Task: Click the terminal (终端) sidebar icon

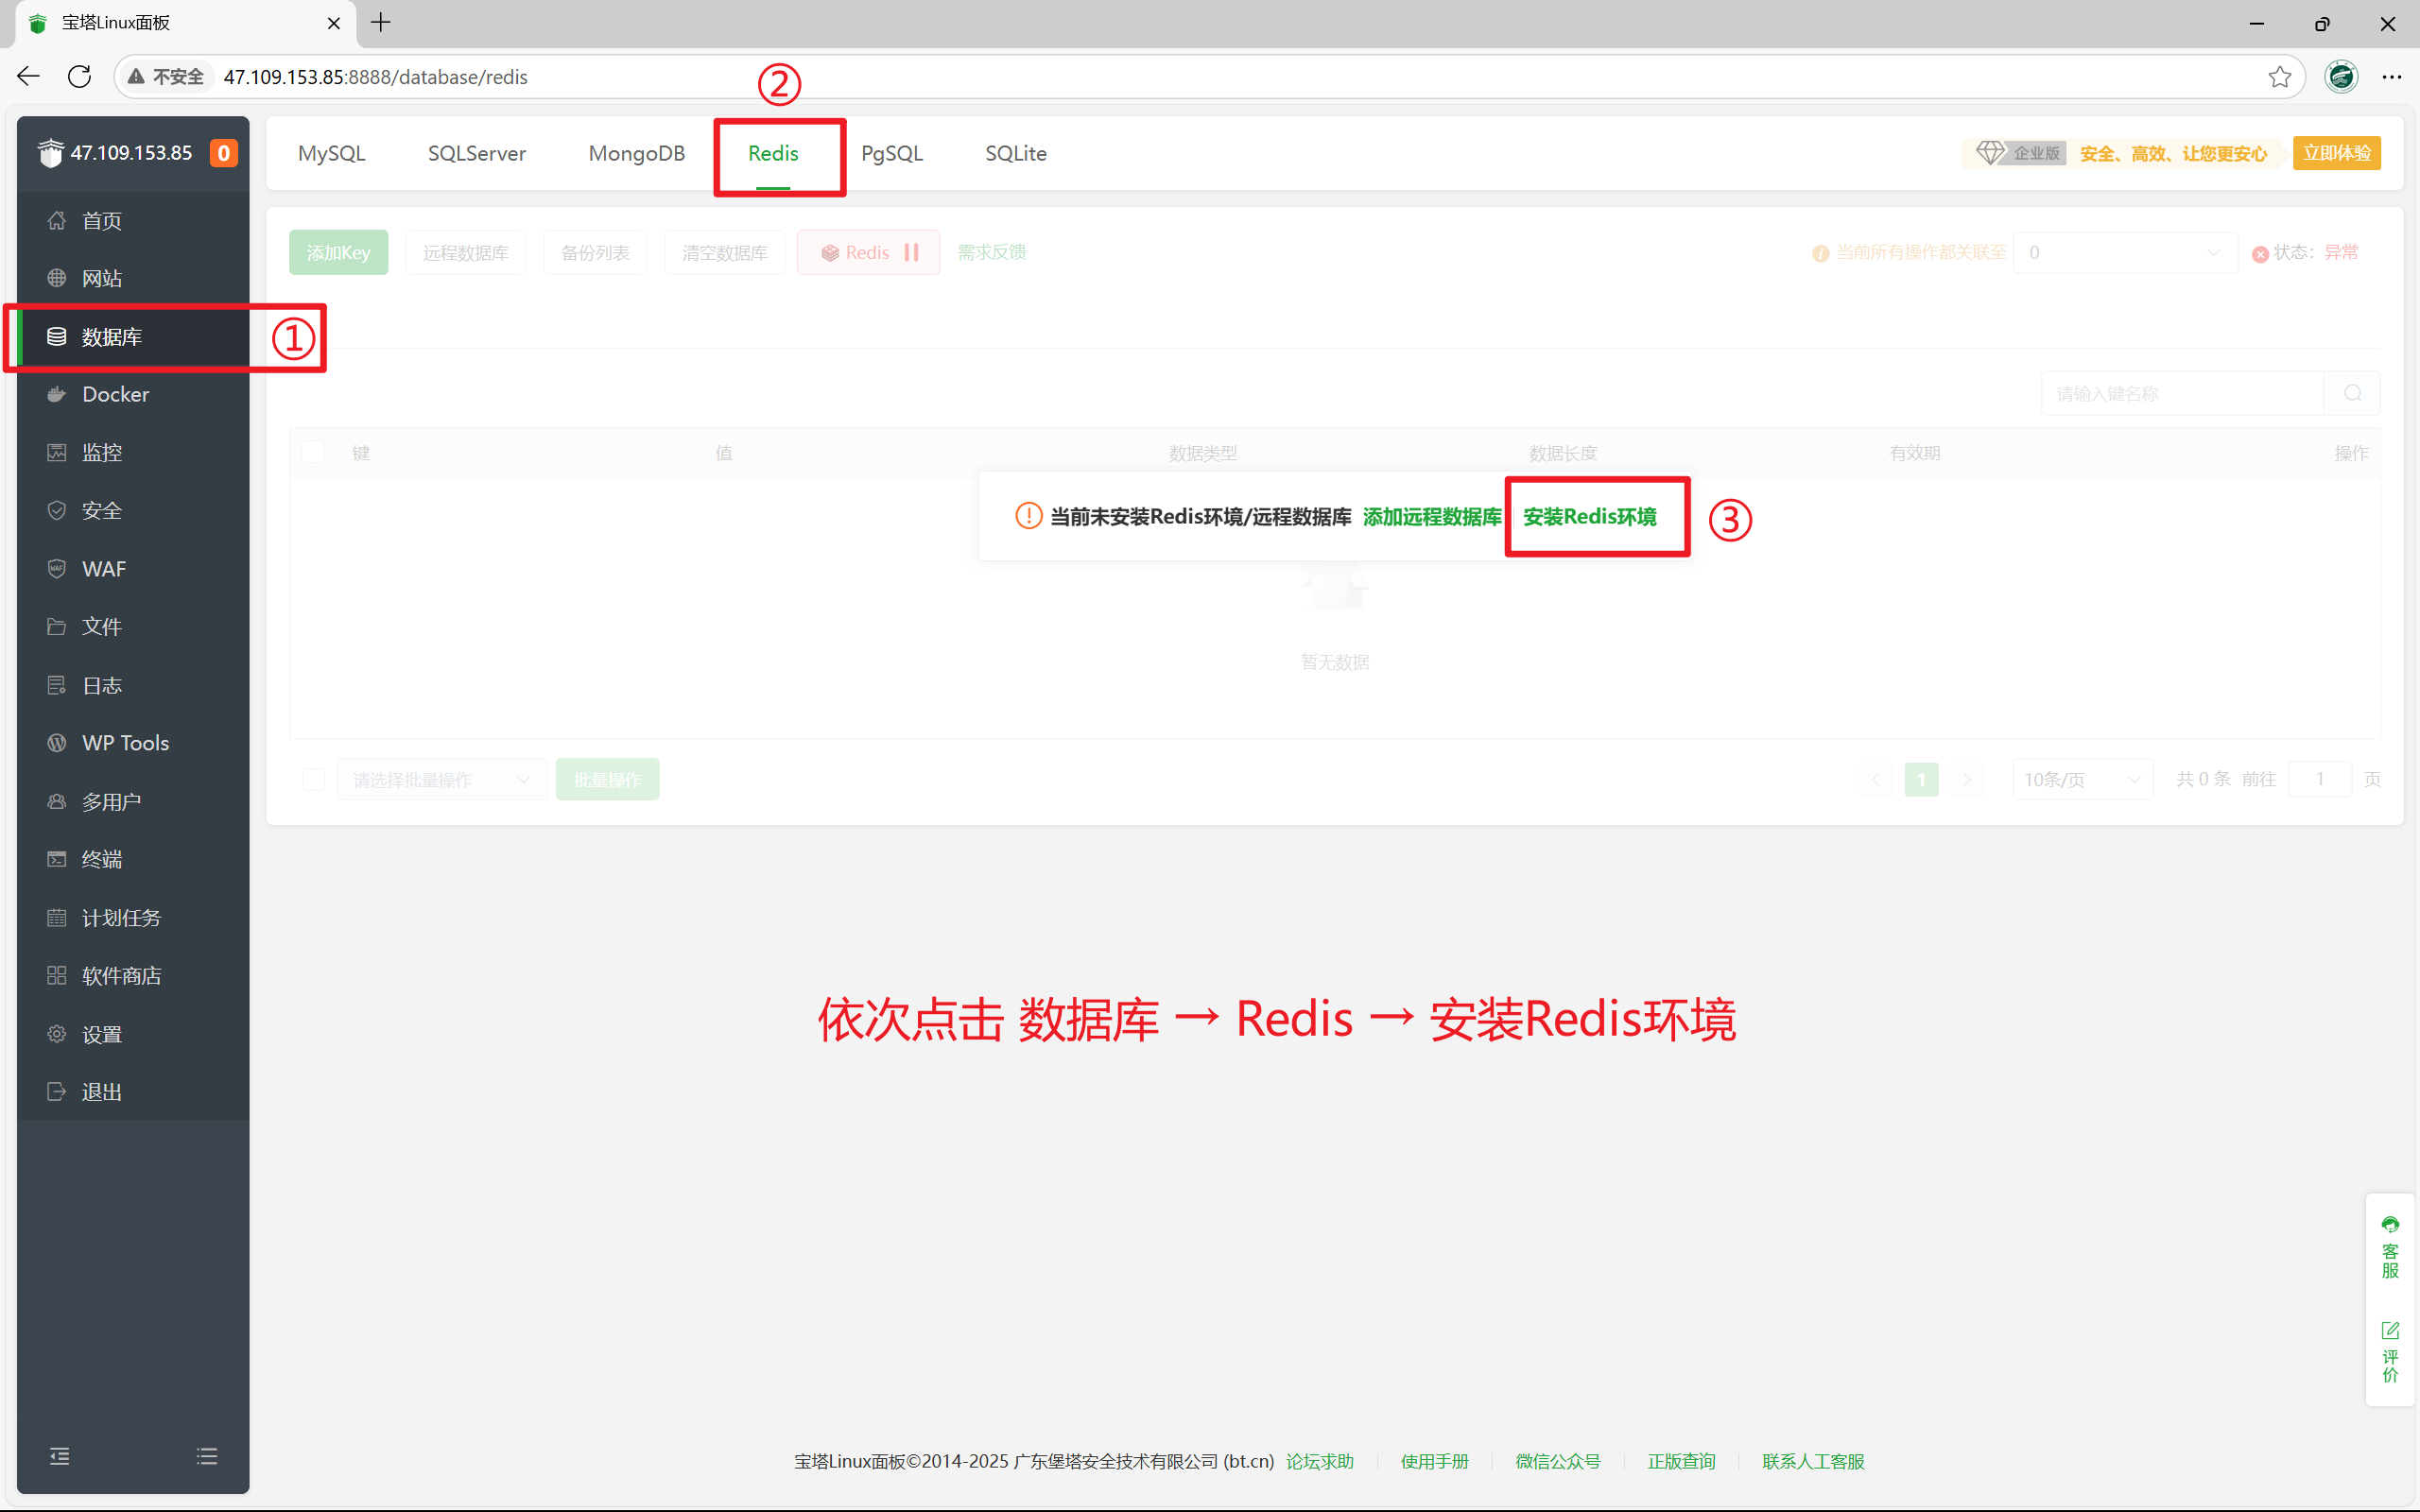Action: [57, 859]
